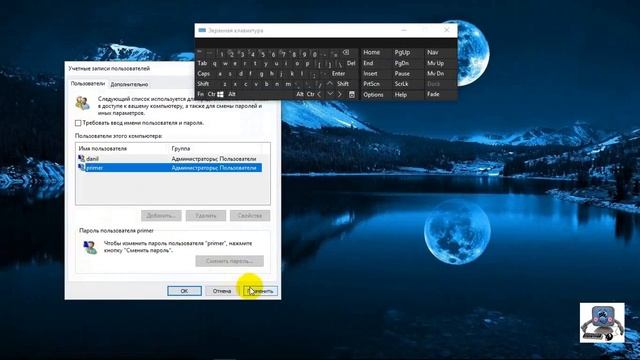Image resolution: width=640 pixels, height=360 pixels.
Task: Click the End key on on-screen keyboard
Action: point(368,63)
